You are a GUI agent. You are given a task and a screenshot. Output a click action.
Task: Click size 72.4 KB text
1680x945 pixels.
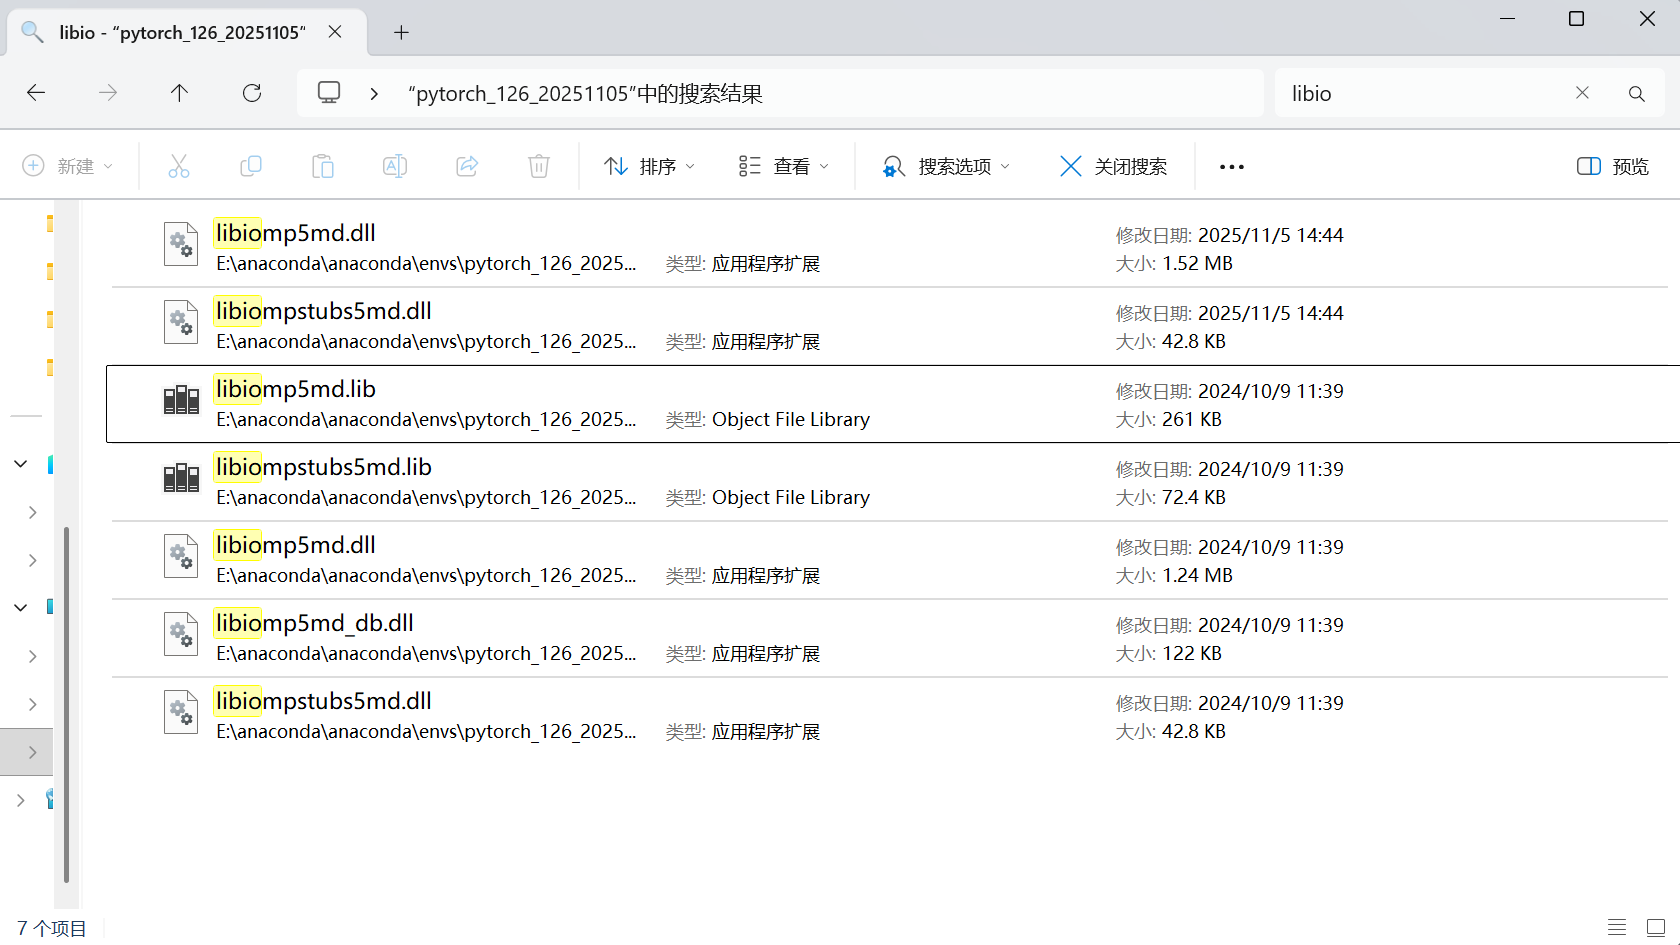1194,497
